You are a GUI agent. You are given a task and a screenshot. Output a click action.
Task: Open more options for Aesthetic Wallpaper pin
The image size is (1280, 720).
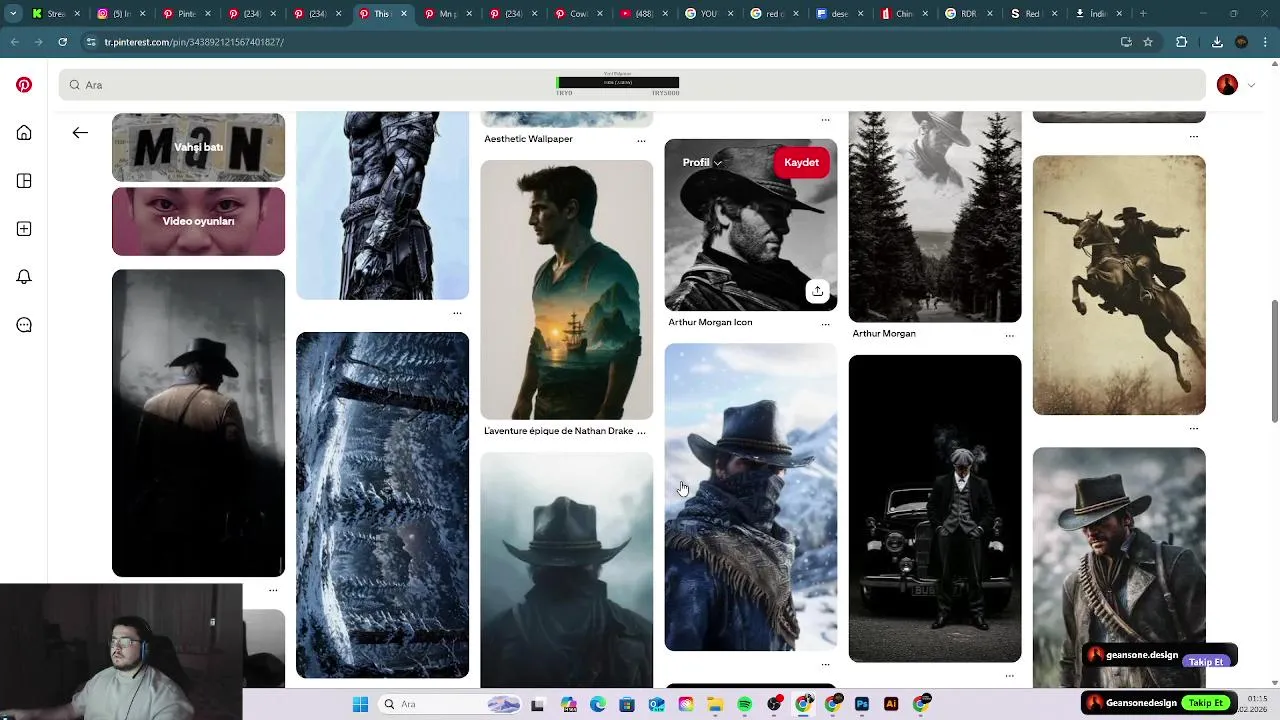coord(641,140)
